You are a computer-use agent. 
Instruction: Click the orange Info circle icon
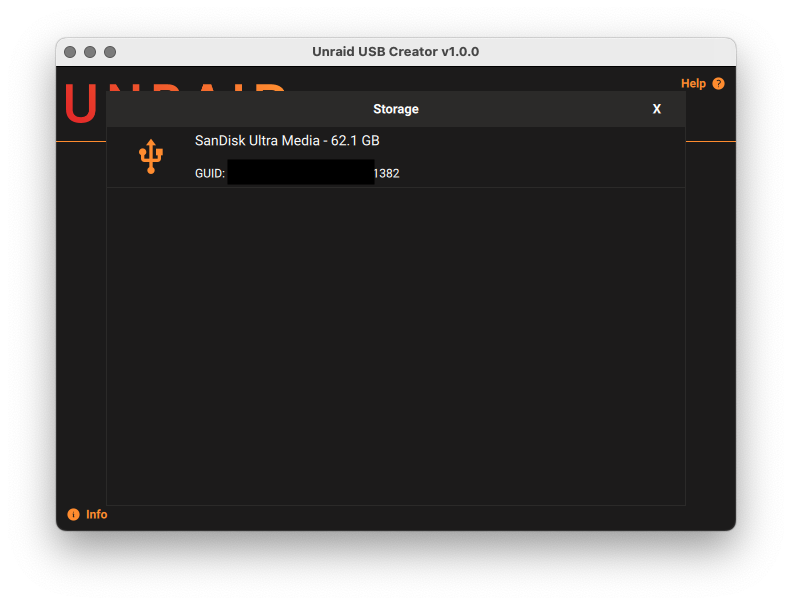pos(73,514)
